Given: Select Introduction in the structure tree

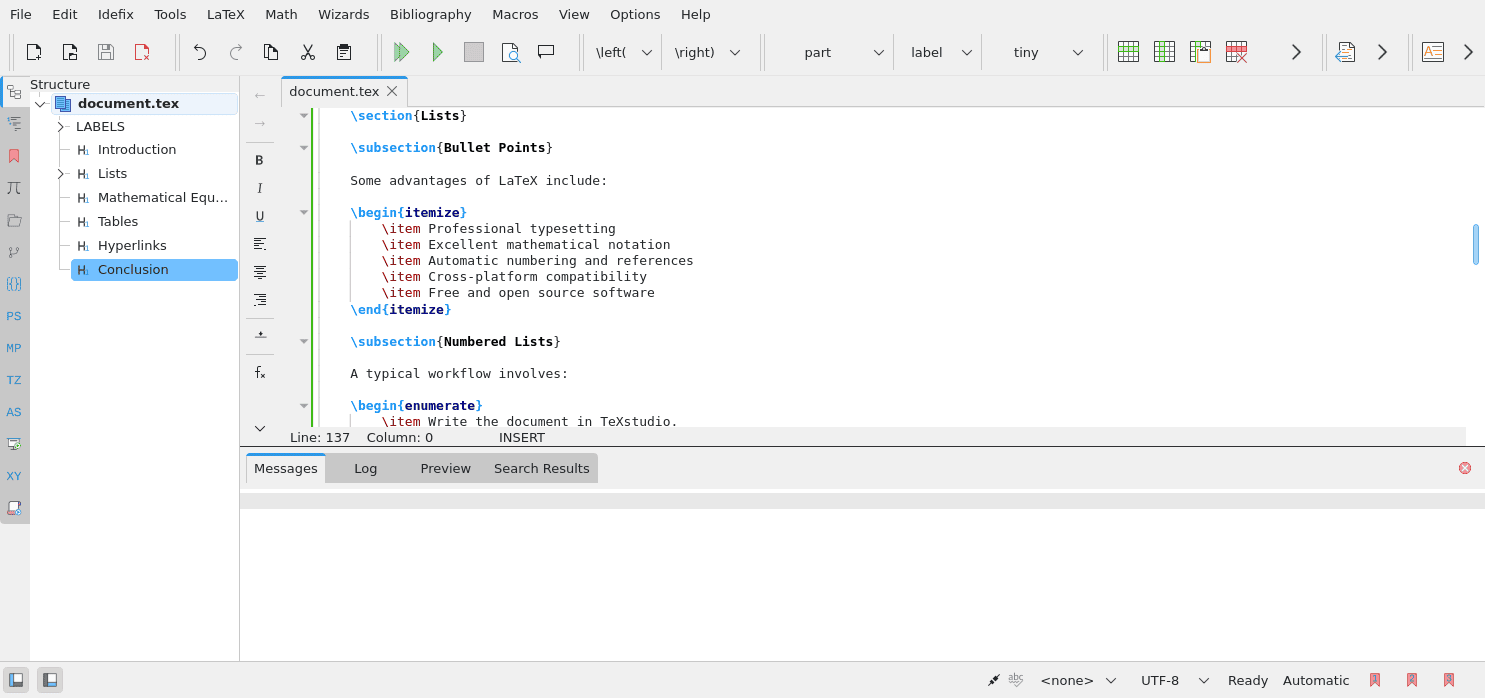Looking at the screenshot, I should 137,150.
